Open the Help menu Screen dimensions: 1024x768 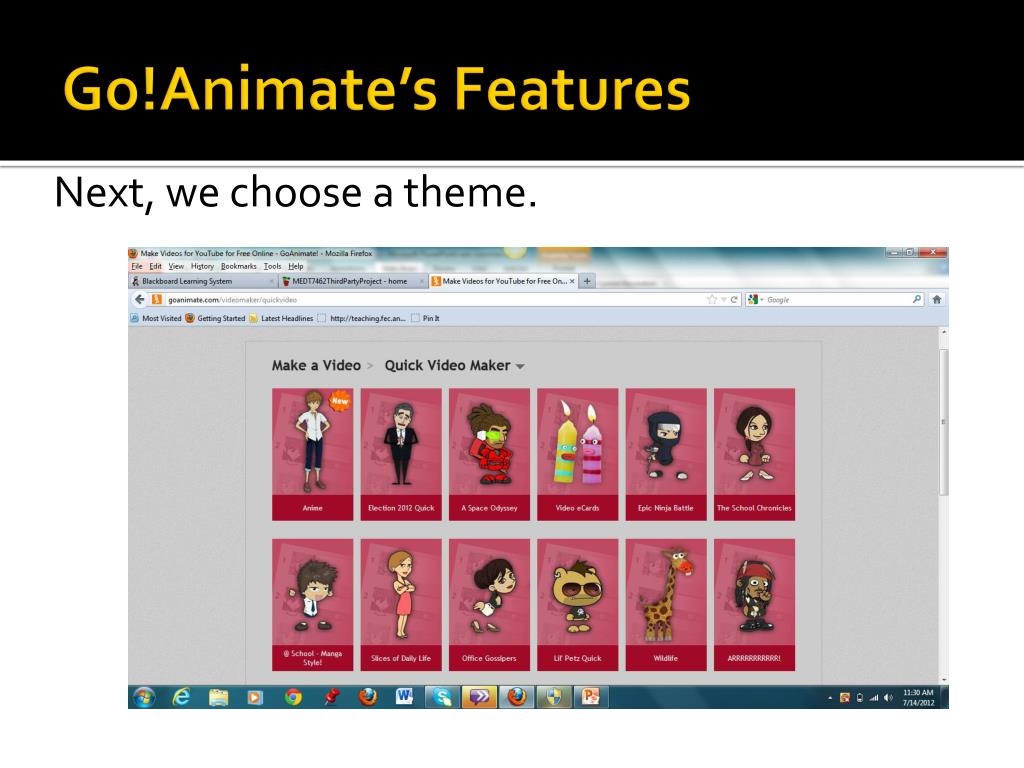point(295,266)
